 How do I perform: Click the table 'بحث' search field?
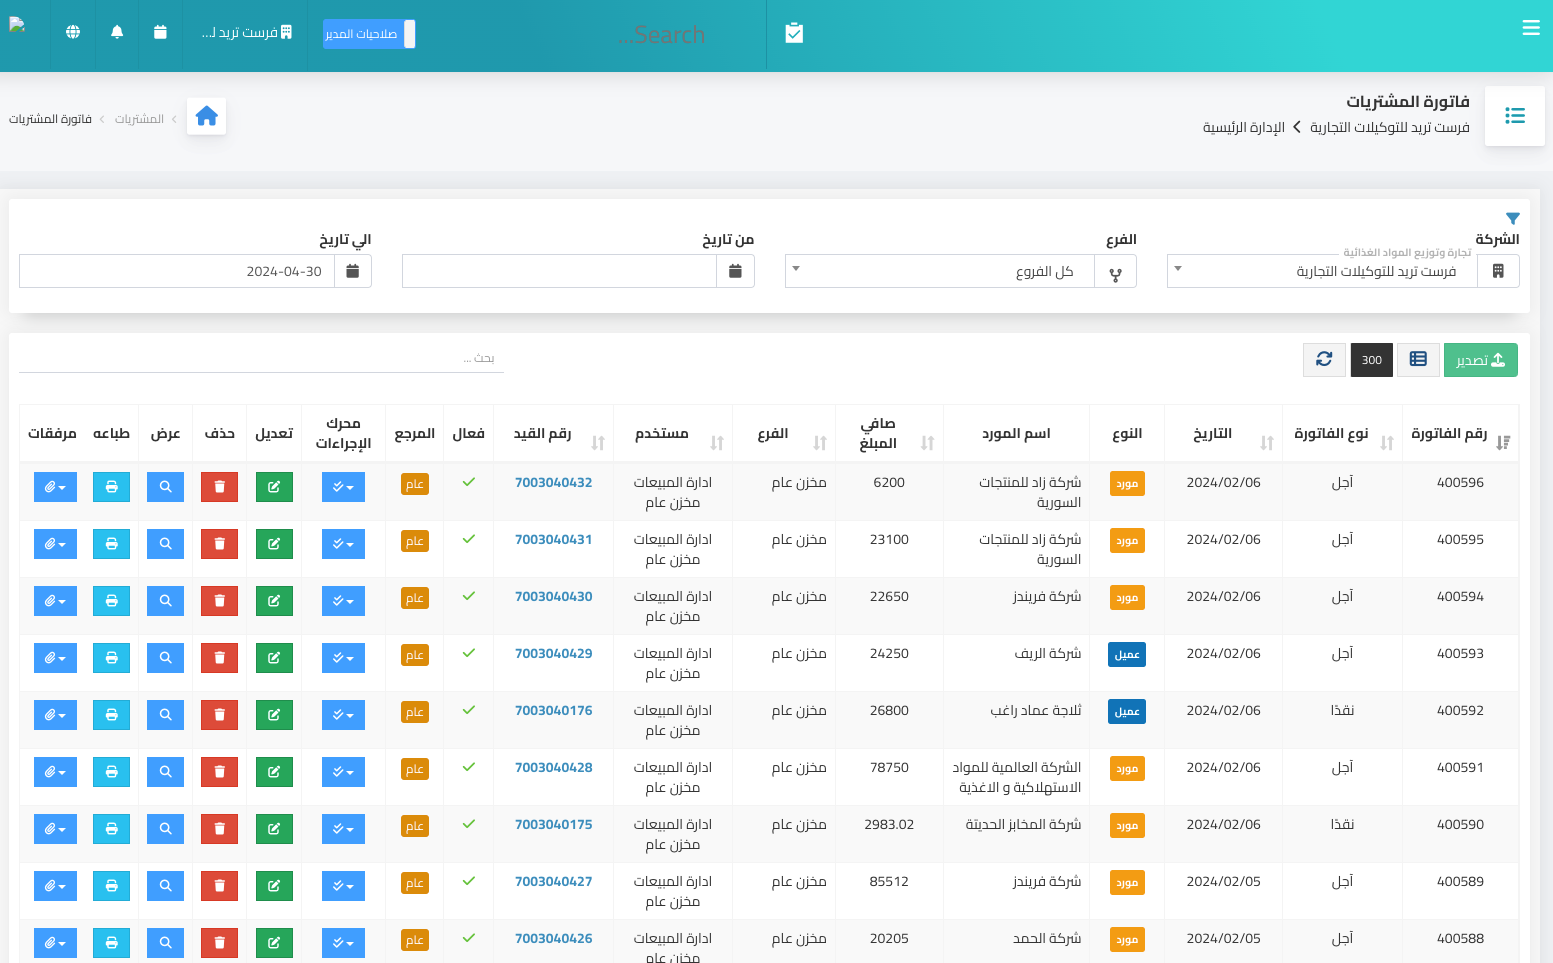[x=261, y=358]
